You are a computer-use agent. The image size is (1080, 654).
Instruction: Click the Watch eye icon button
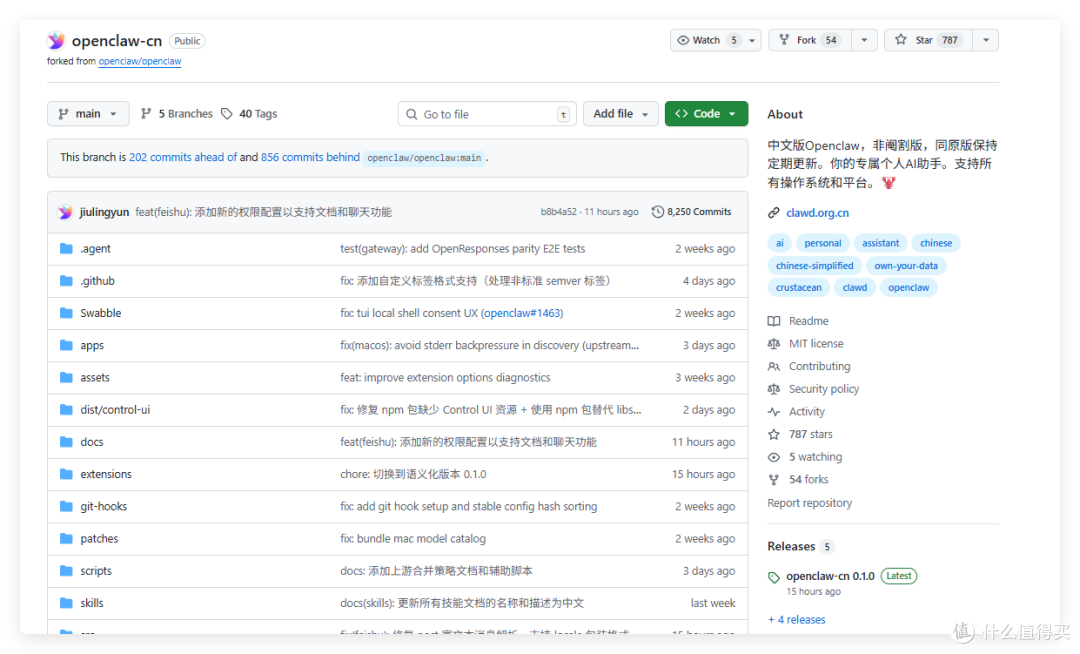click(x=683, y=41)
